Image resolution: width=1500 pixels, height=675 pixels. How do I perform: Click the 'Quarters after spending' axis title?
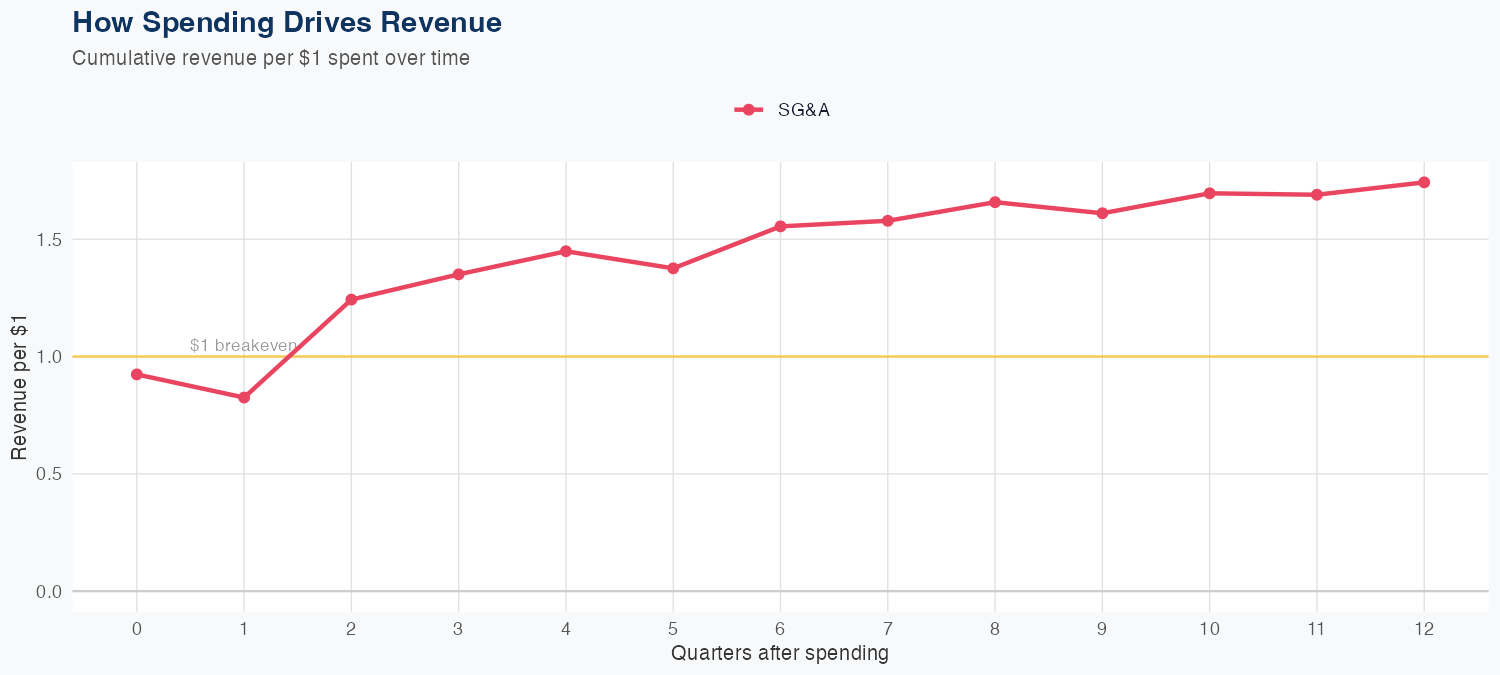780,654
